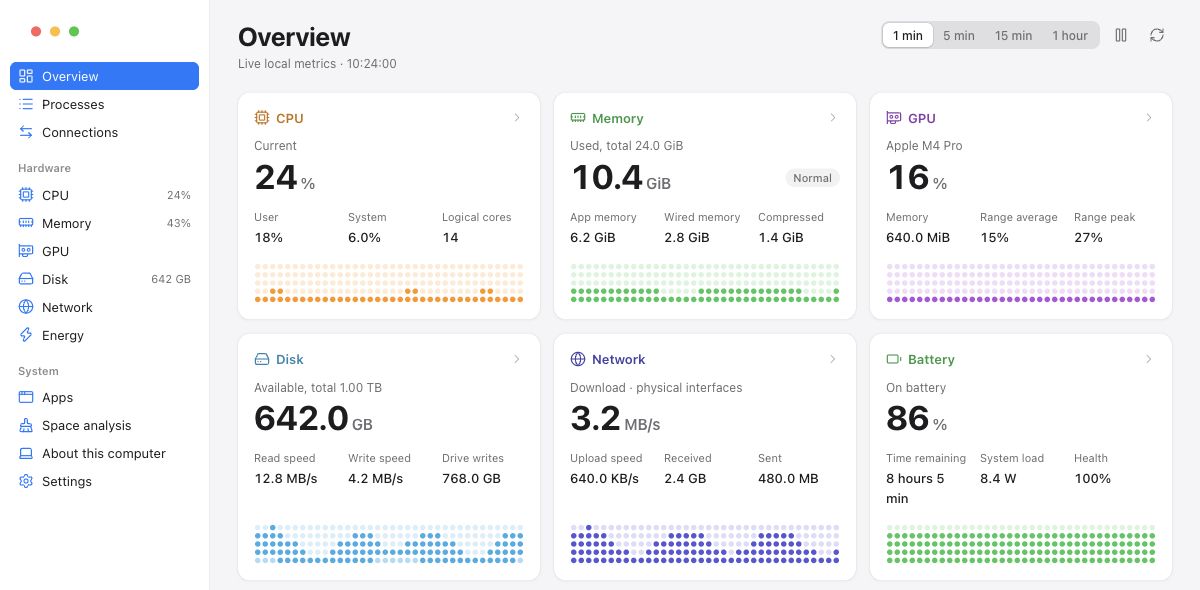
Task: Pause live metrics updates
Action: 1121,35
